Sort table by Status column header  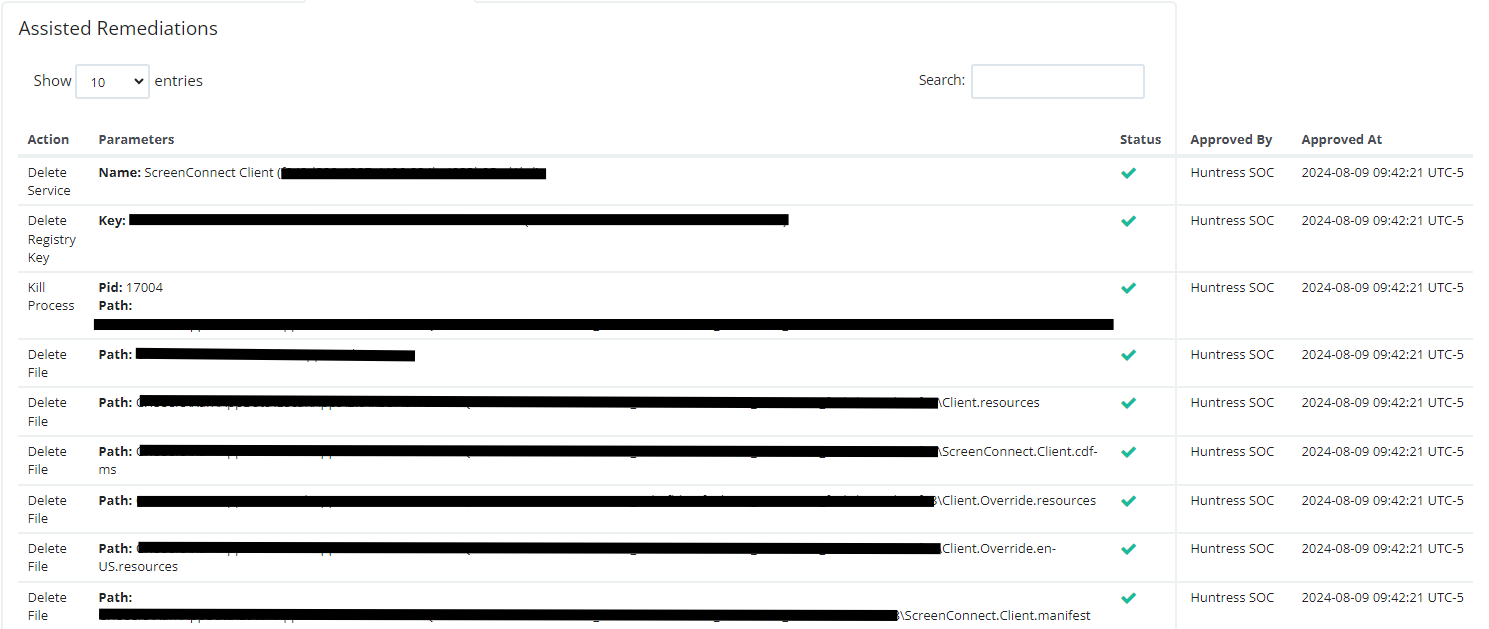click(x=1140, y=140)
